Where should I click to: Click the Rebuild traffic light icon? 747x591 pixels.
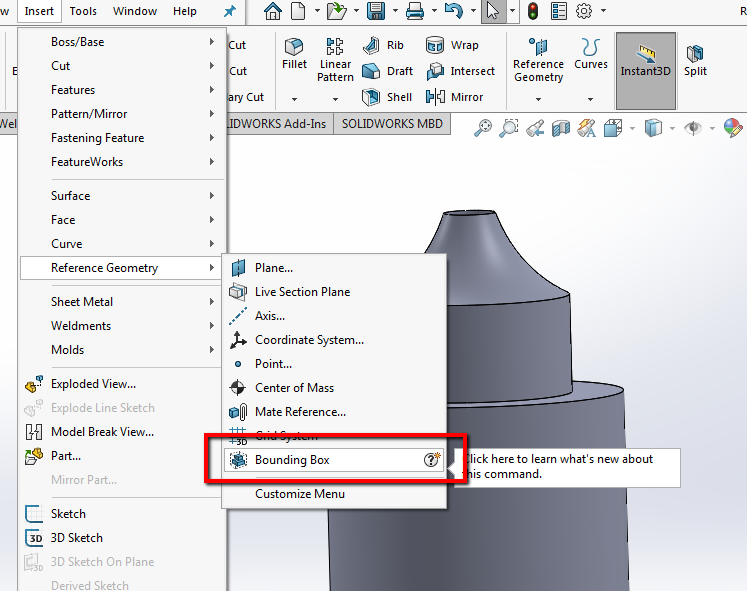pos(533,11)
